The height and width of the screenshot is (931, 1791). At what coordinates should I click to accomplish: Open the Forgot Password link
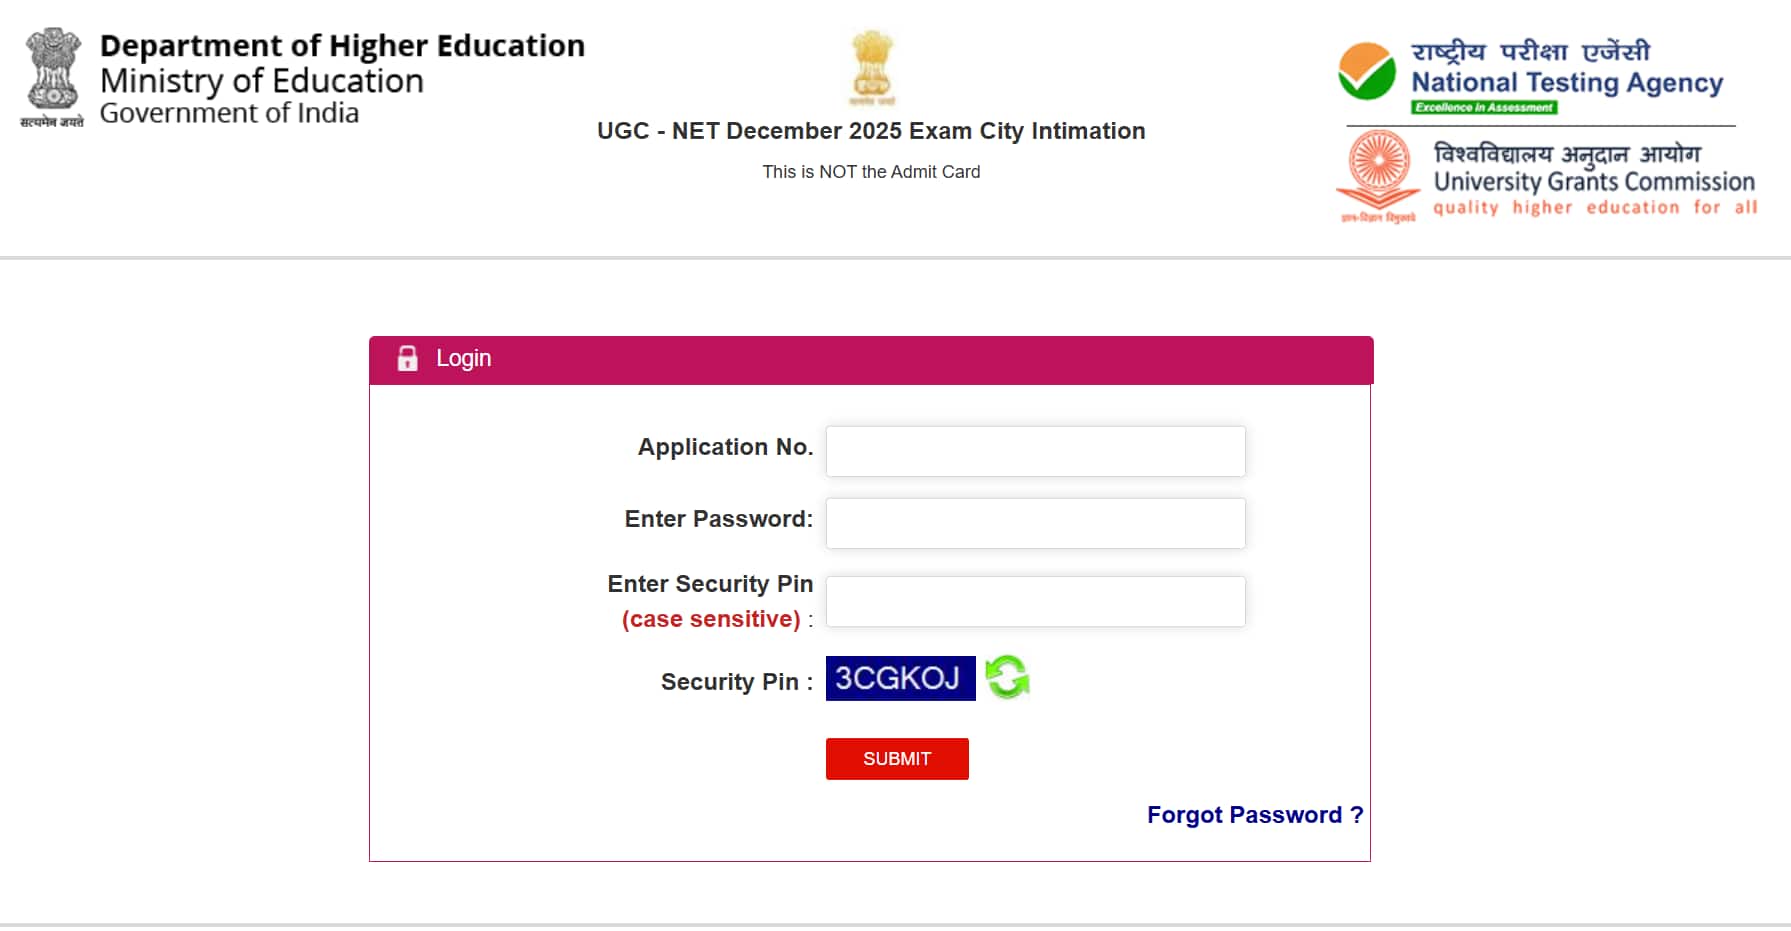tap(1254, 814)
